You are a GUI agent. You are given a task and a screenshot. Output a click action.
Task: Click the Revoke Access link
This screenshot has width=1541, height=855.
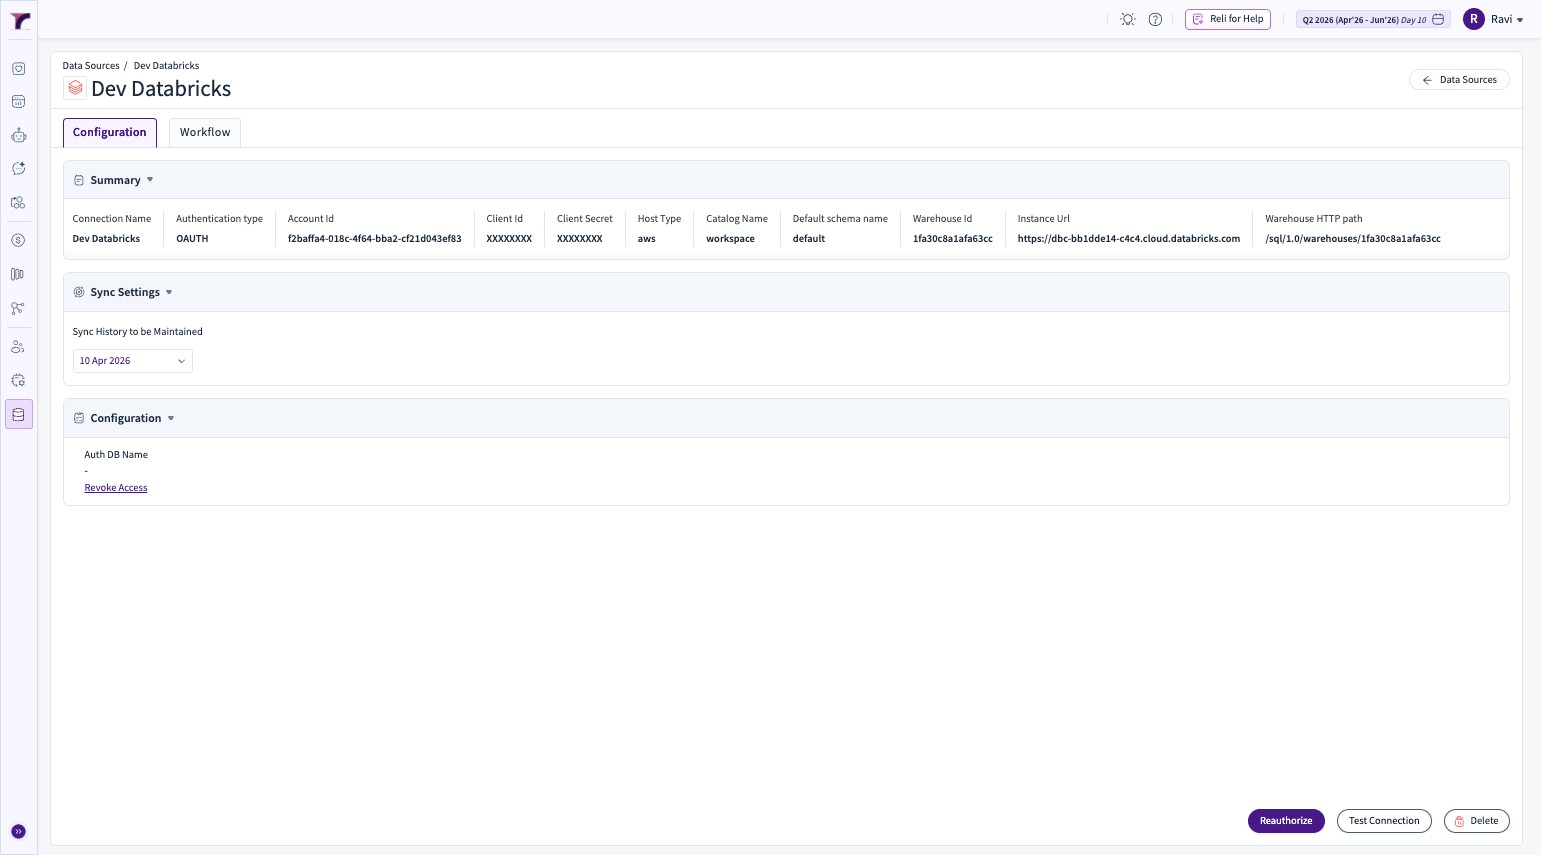pos(116,488)
